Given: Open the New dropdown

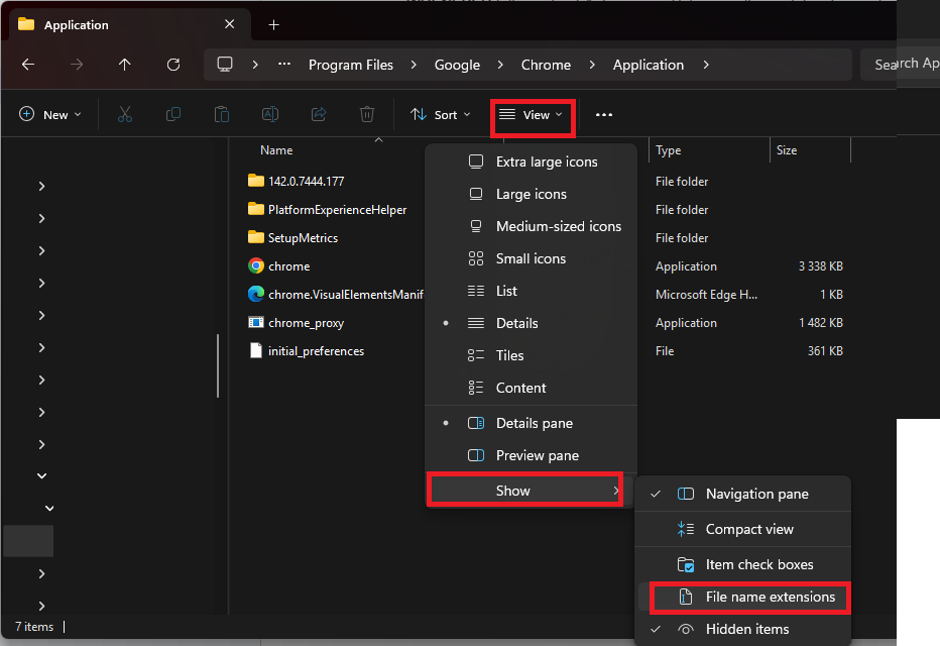Looking at the screenshot, I should point(50,114).
